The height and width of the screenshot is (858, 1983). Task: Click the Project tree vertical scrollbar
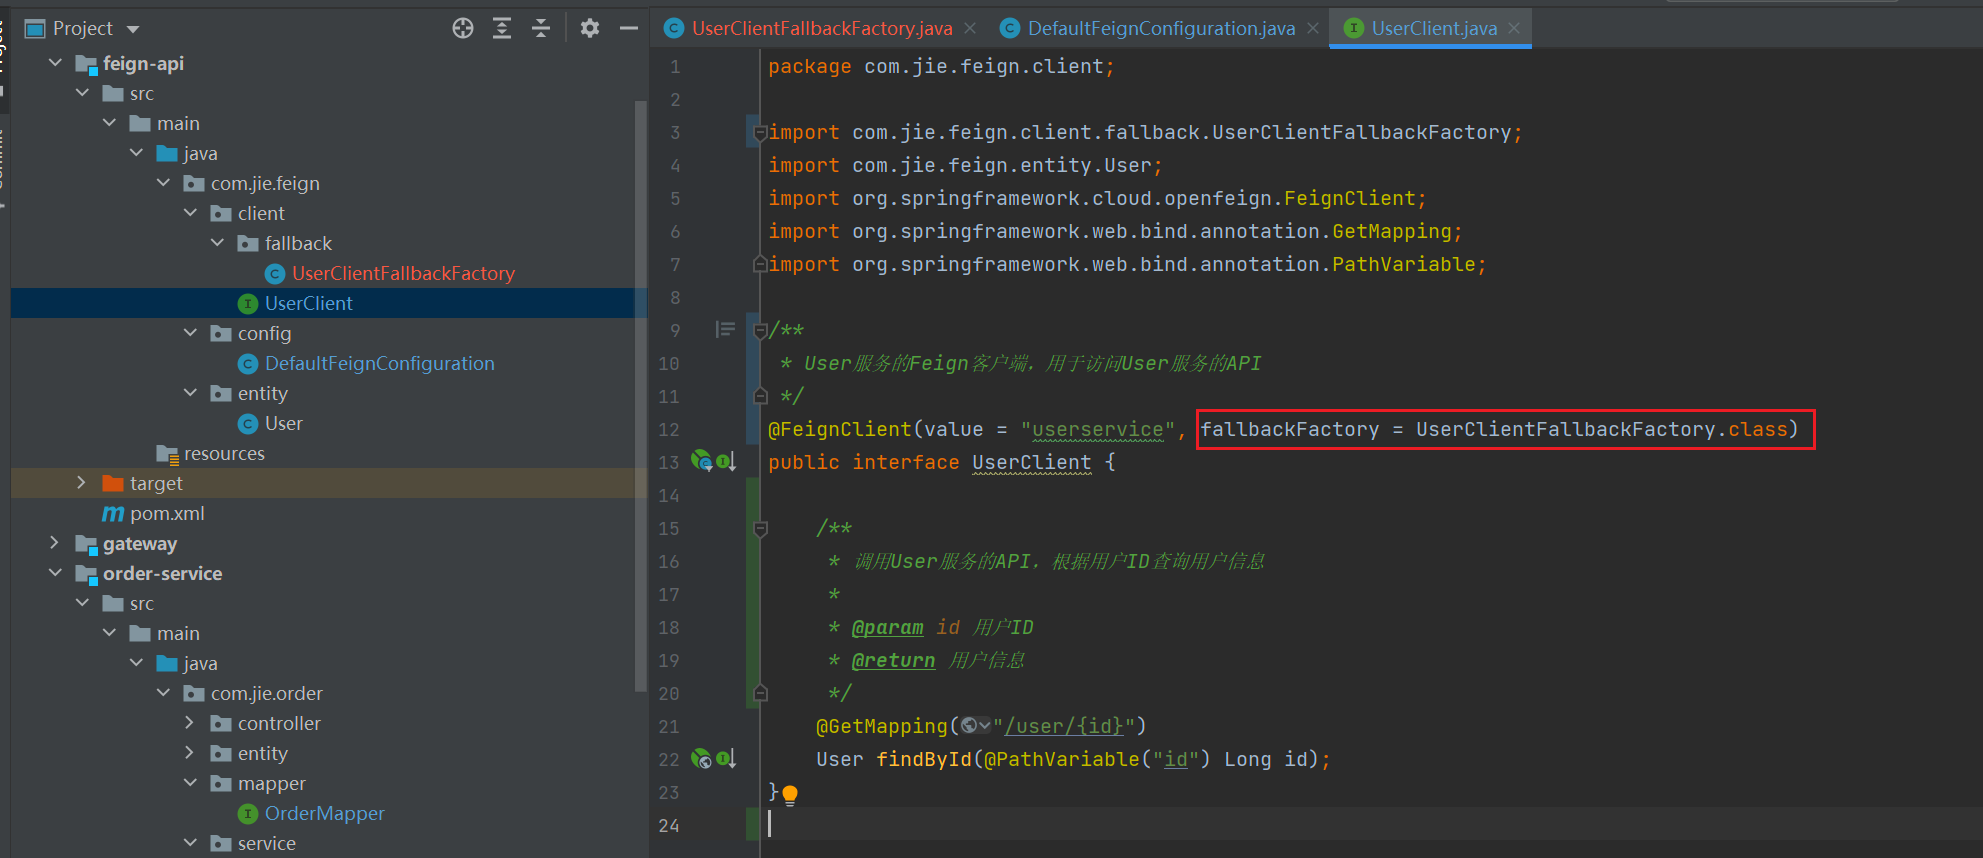[x=641, y=395]
